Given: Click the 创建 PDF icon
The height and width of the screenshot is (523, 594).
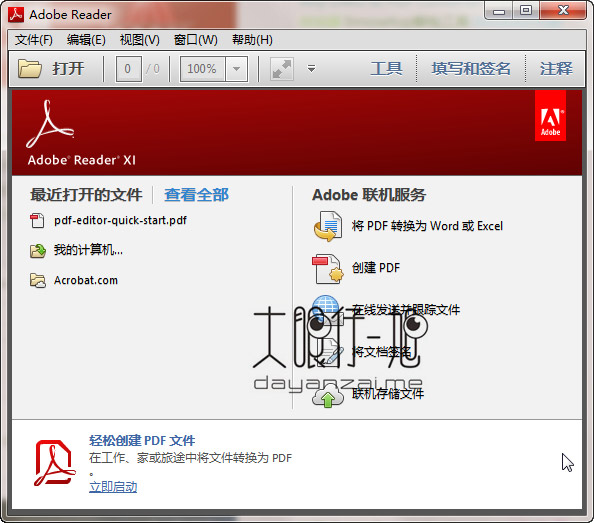Looking at the screenshot, I should [328, 269].
